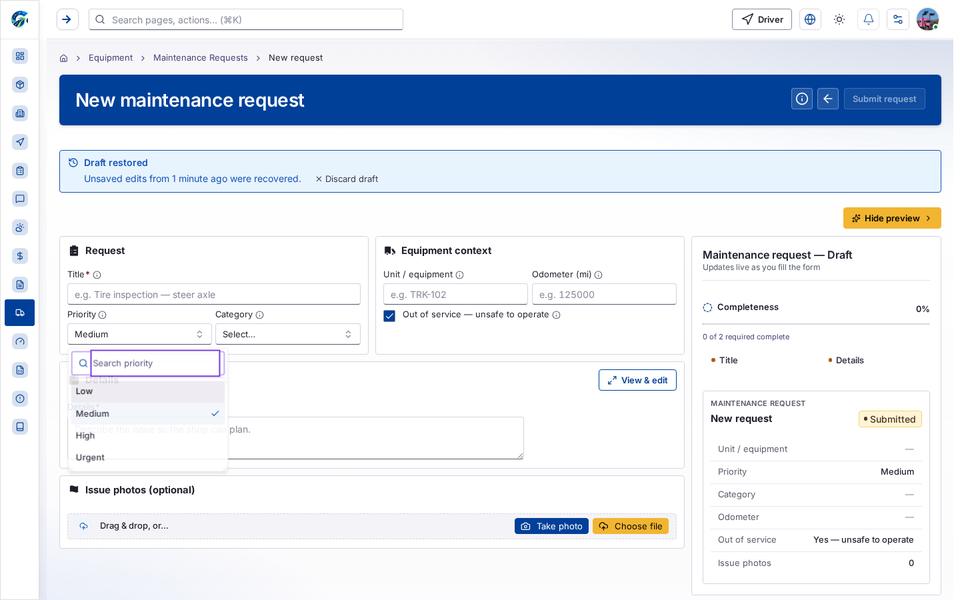
Task: Click the Take photo button
Action: click(552, 526)
